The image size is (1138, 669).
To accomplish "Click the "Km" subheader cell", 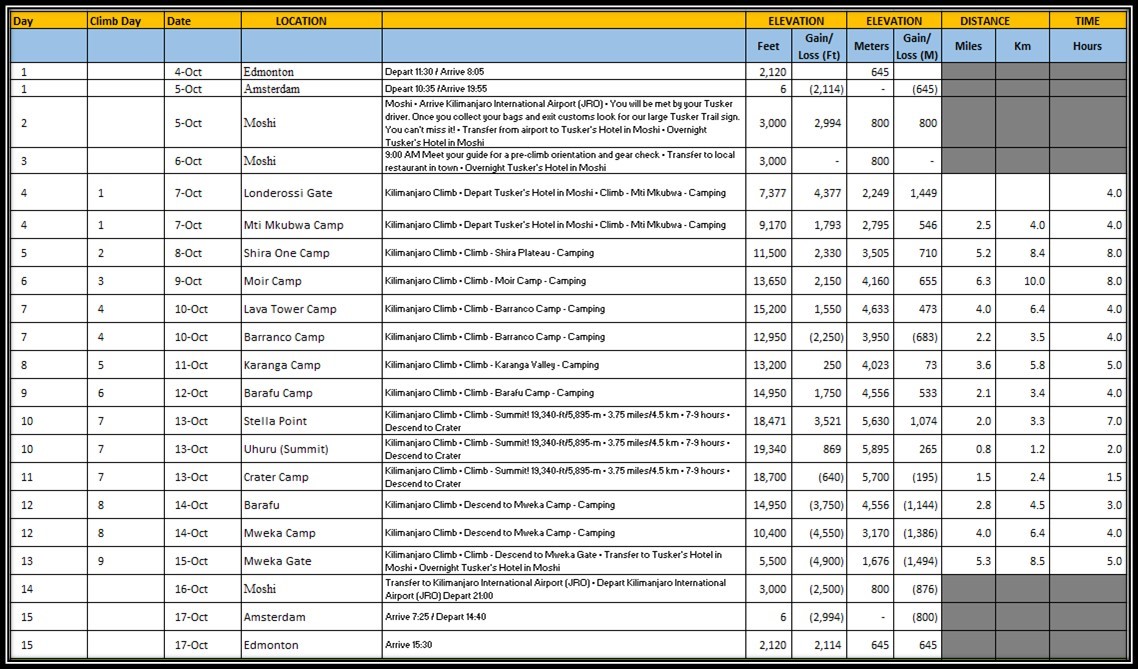I will [1022, 46].
